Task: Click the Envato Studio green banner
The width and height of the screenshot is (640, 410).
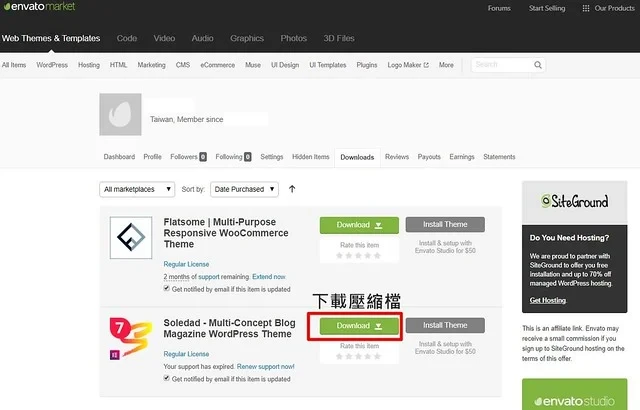Action: [575, 394]
